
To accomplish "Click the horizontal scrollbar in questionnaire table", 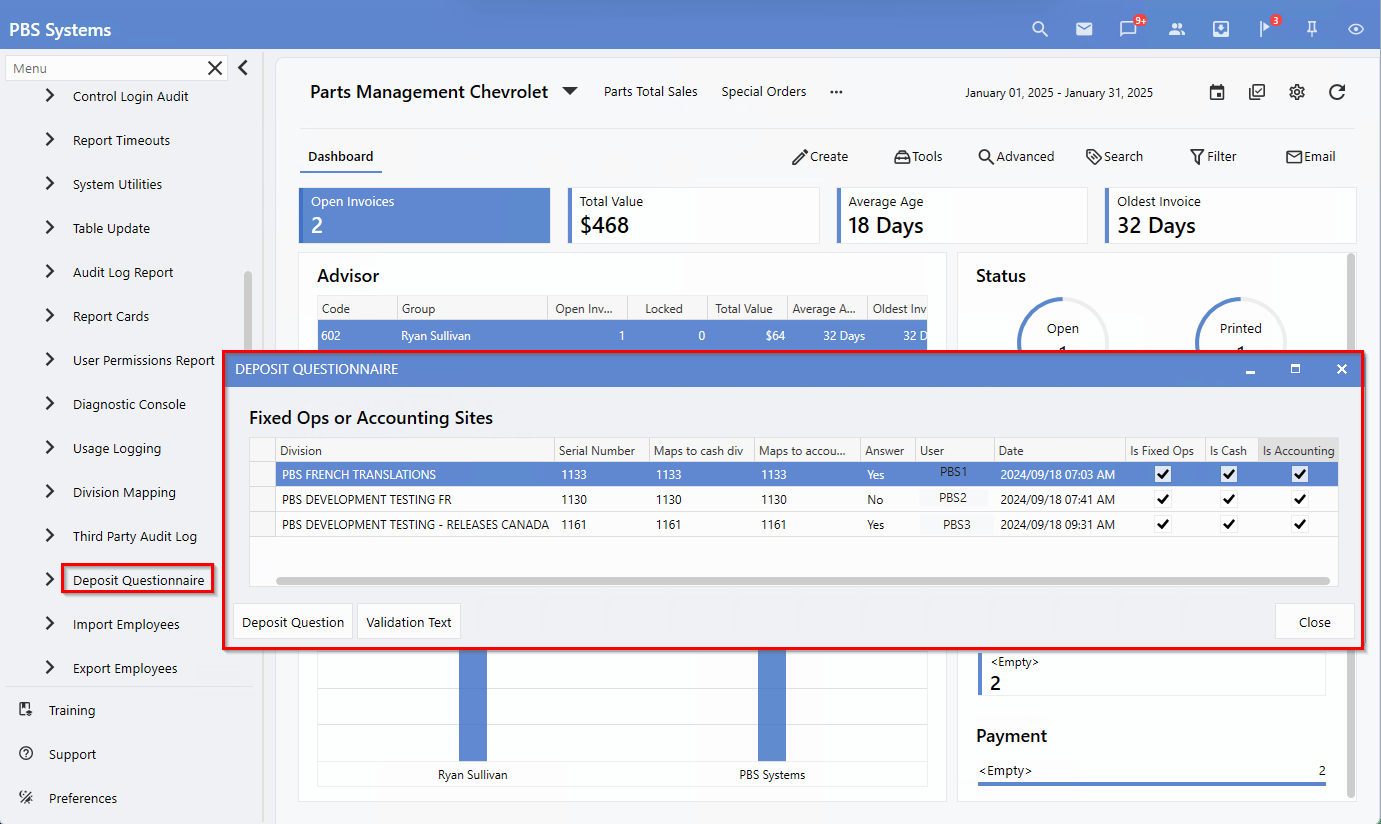I will (802, 580).
